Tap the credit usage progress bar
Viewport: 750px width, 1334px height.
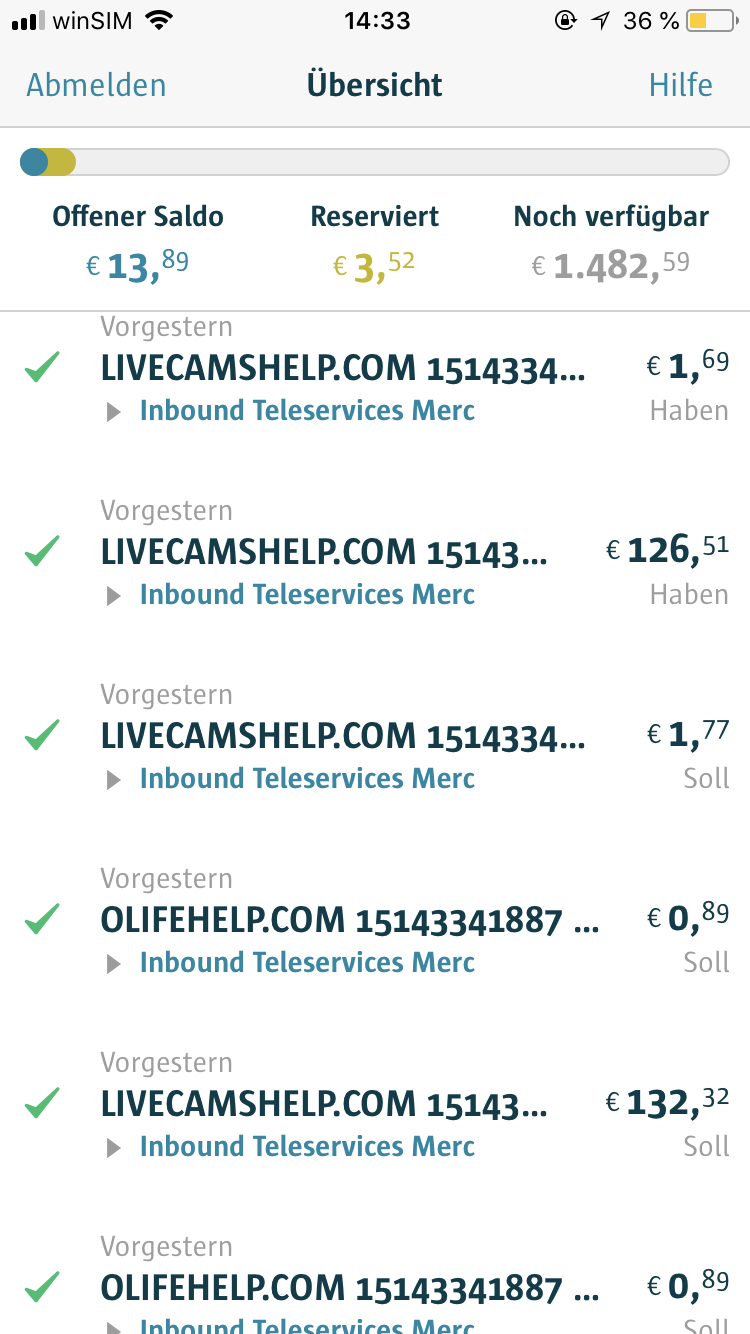click(x=375, y=162)
